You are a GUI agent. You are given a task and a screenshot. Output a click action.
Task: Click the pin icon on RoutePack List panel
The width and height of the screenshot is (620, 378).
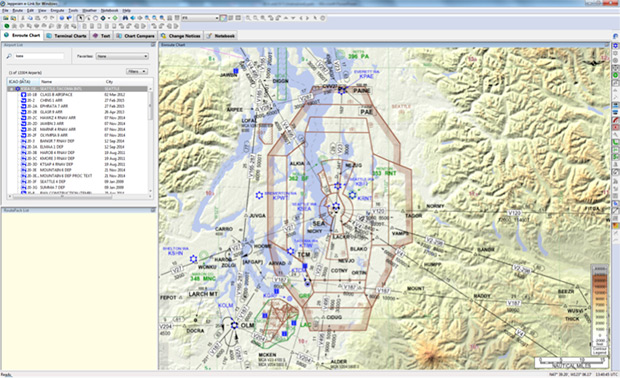tap(153, 210)
